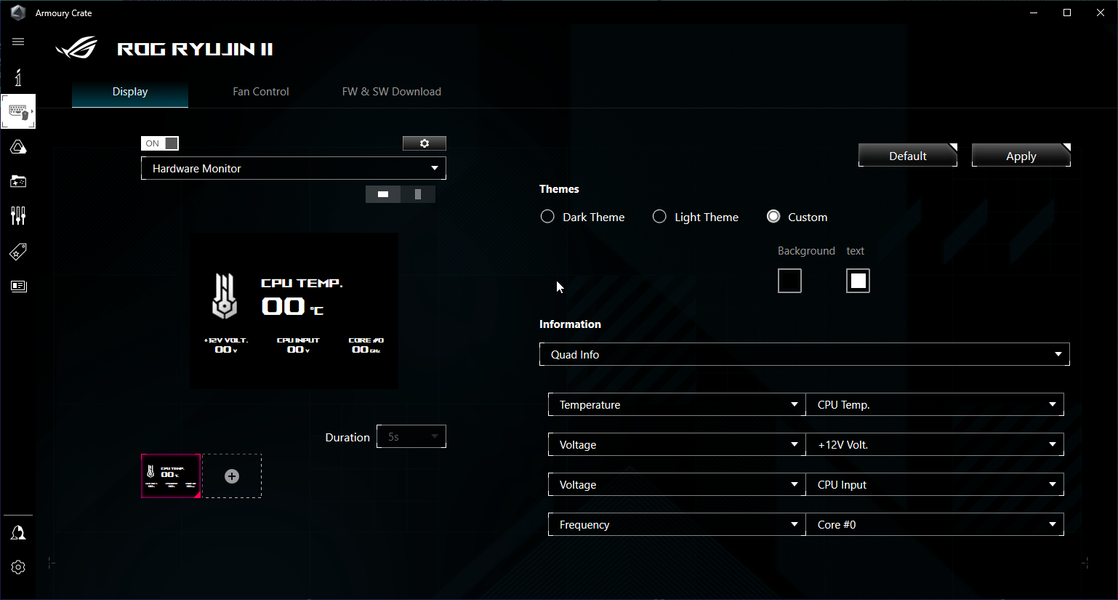The image size is (1118, 600).
Task: Select vertical display orientation icon
Action: (418, 194)
